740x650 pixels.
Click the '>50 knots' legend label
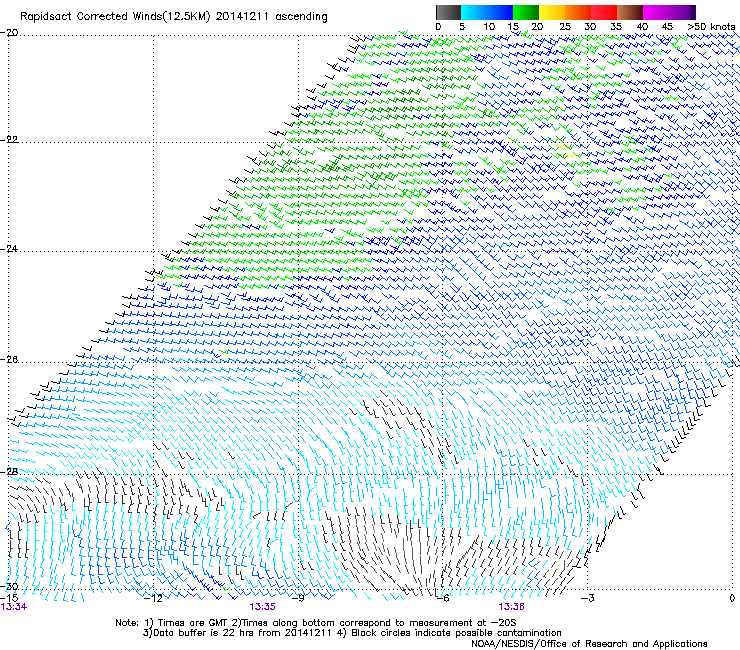711,27
